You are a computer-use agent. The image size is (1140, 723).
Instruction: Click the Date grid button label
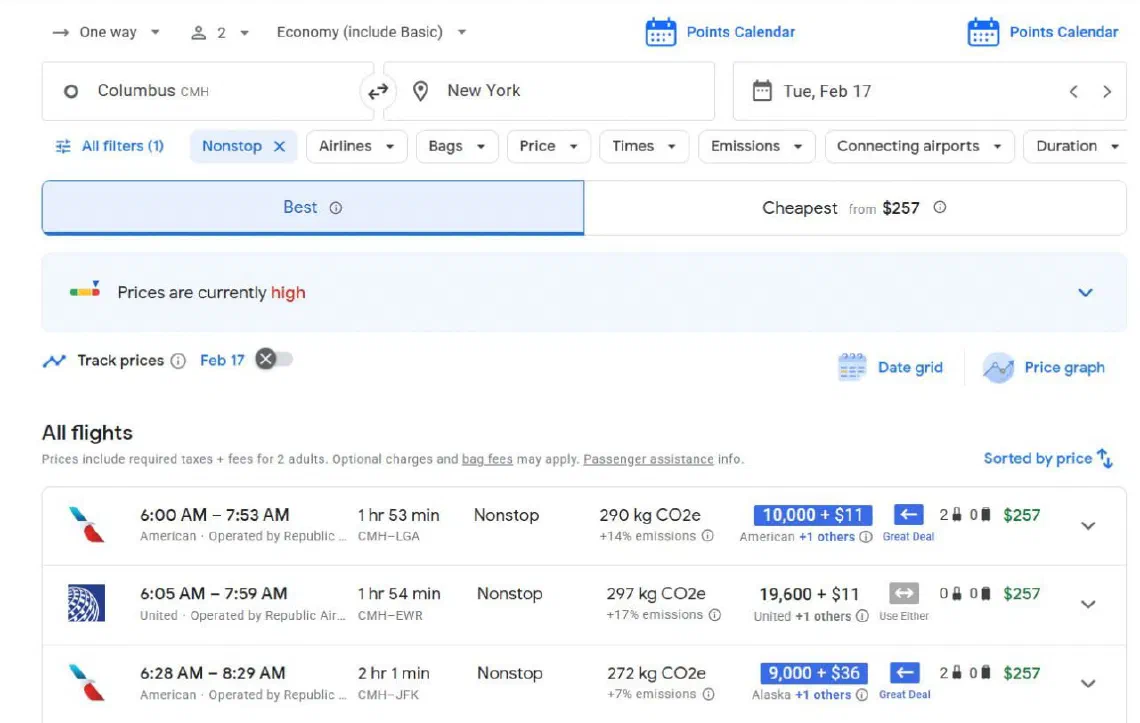pyautogui.click(x=910, y=367)
